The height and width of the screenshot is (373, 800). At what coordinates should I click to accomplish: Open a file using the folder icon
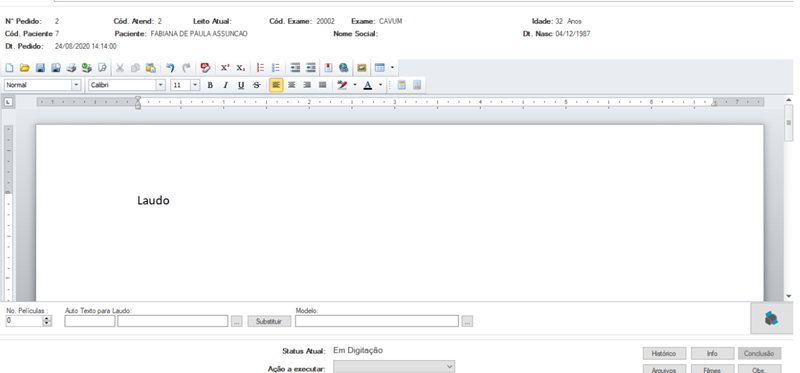click(24, 67)
